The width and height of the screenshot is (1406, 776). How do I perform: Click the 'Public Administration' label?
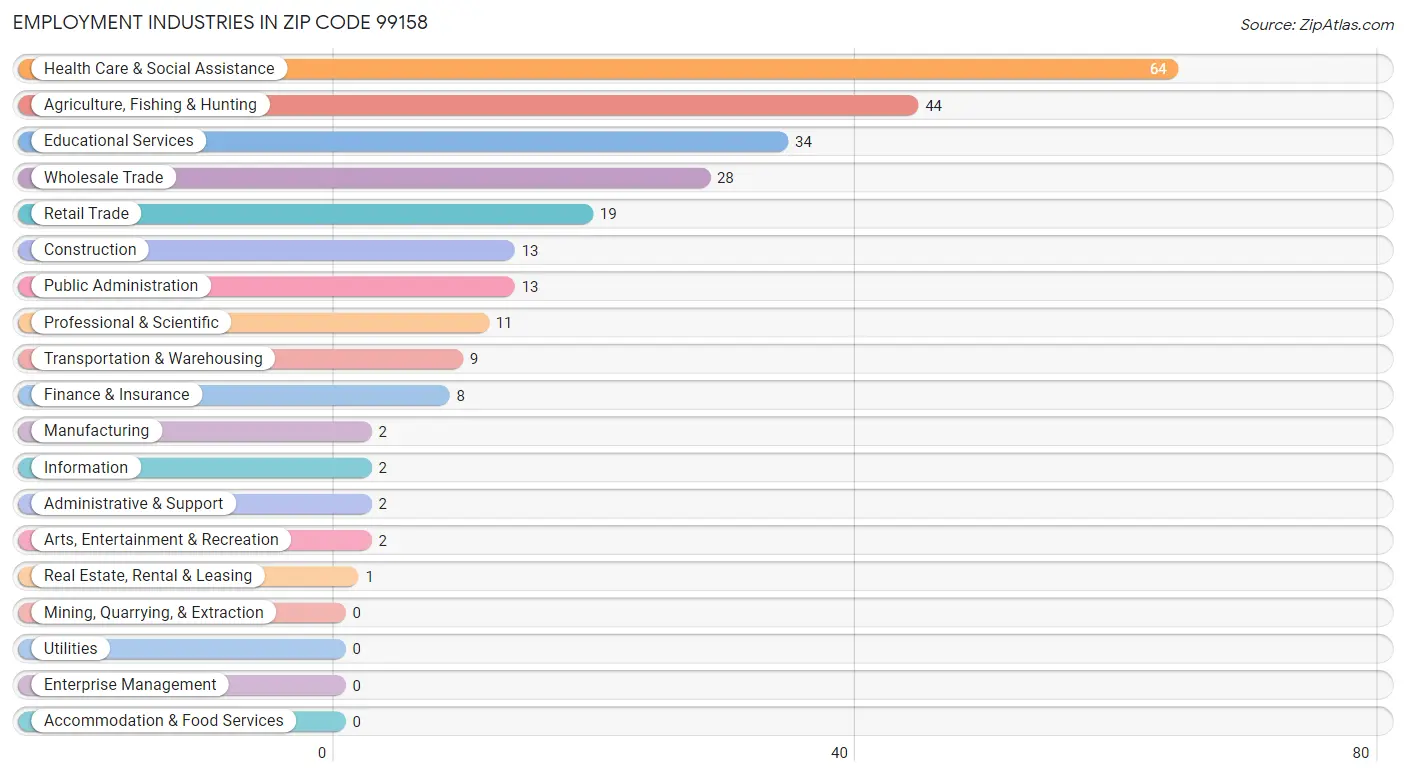click(x=121, y=286)
